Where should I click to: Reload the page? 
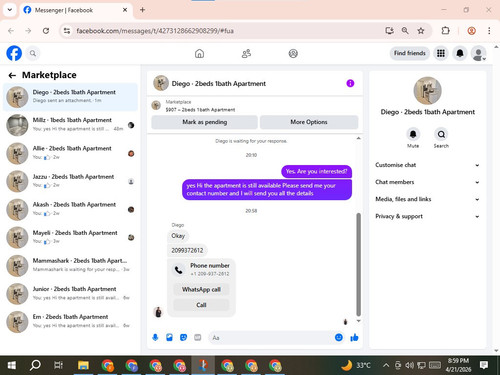click(x=46, y=31)
